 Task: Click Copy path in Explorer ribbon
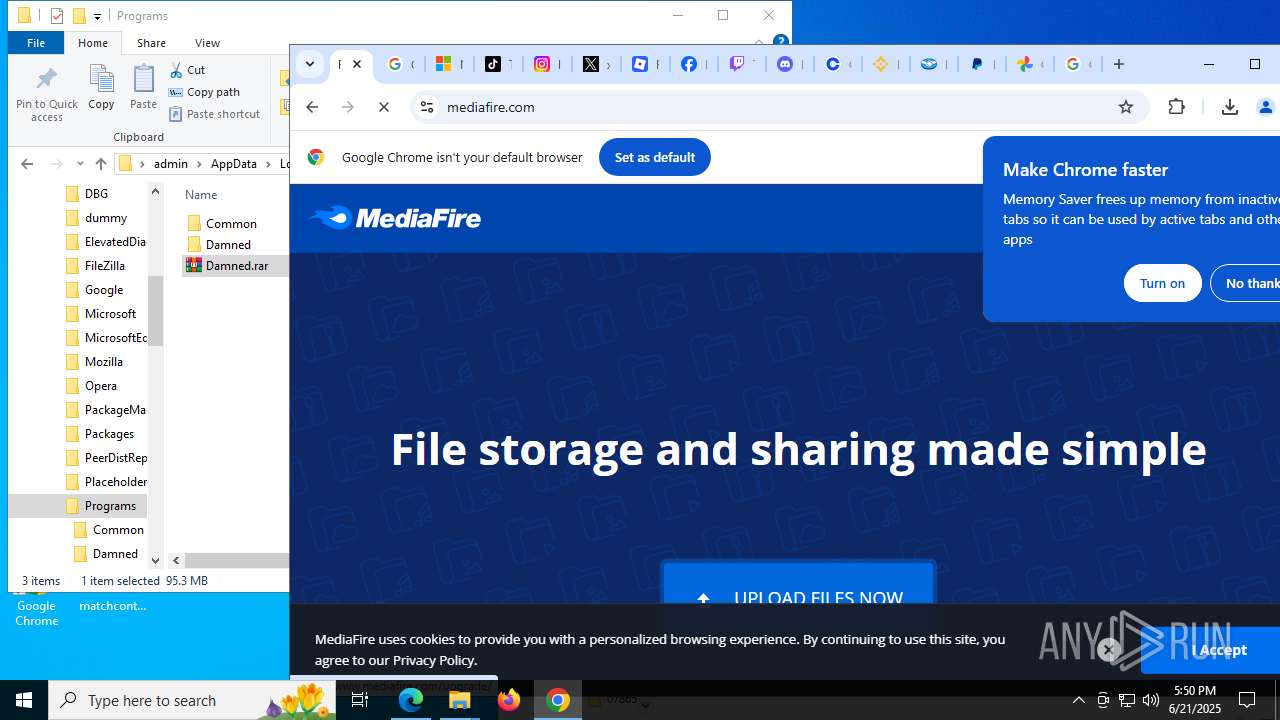[x=205, y=92]
